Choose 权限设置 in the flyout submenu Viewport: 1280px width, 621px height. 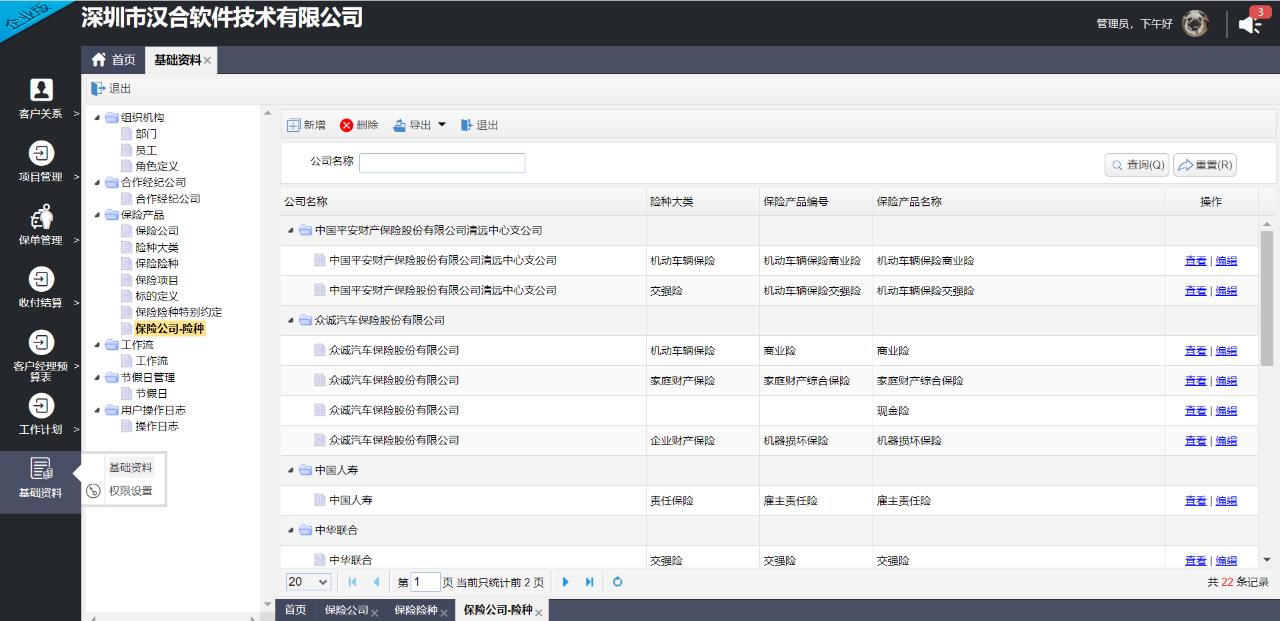[x=131, y=491]
